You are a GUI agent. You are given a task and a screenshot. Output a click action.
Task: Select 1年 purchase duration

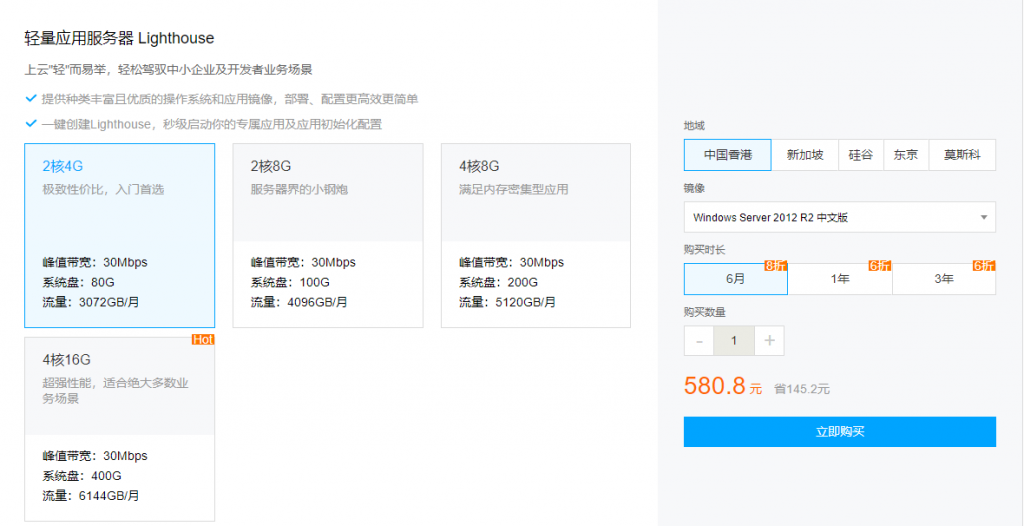[840, 278]
